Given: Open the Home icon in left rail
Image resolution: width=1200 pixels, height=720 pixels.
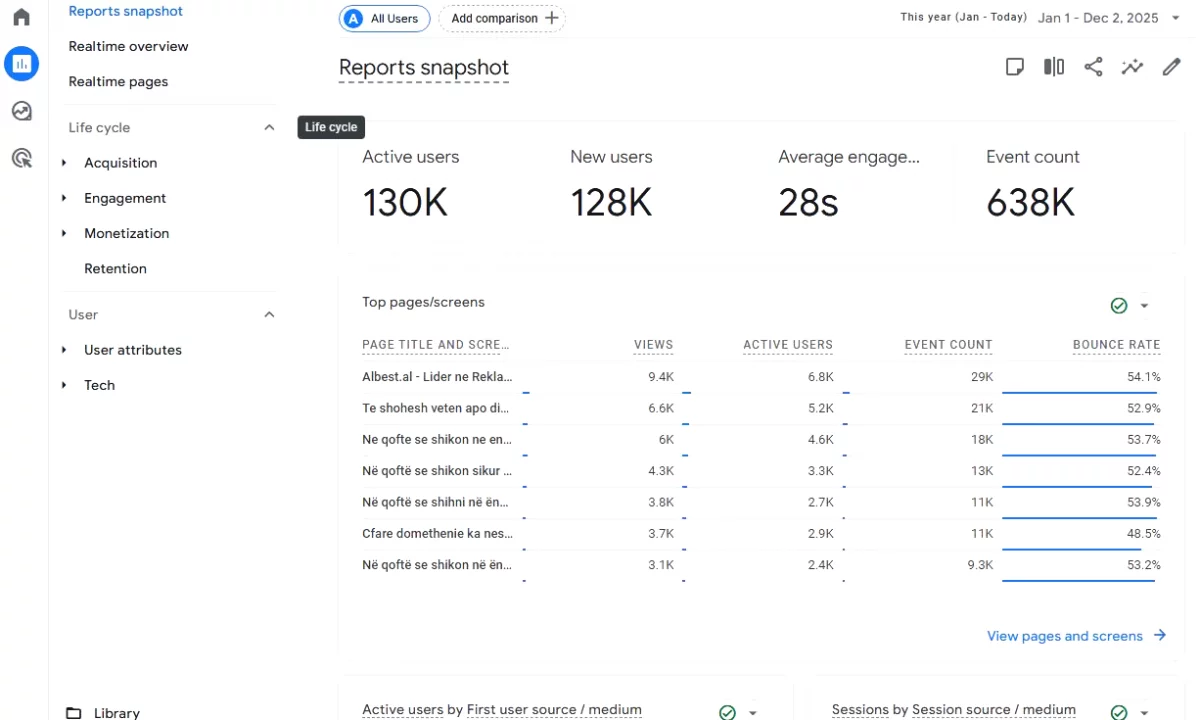Looking at the screenshot, I should click(21, 17).
